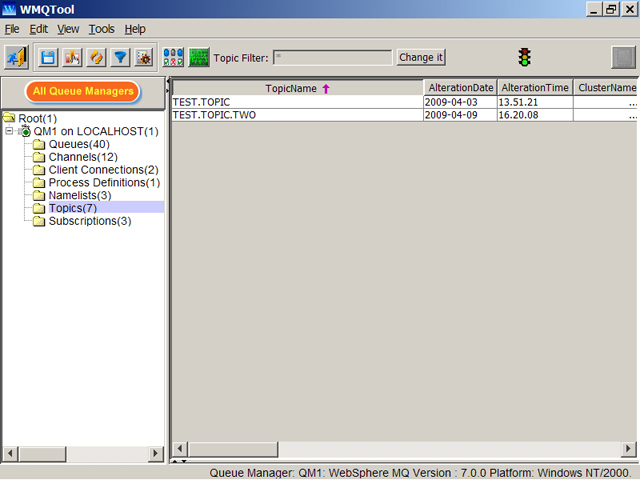This screenshot has width=640, height=480.
Task: Click the Client Connections folder icon
Action: tap(39, 169)
